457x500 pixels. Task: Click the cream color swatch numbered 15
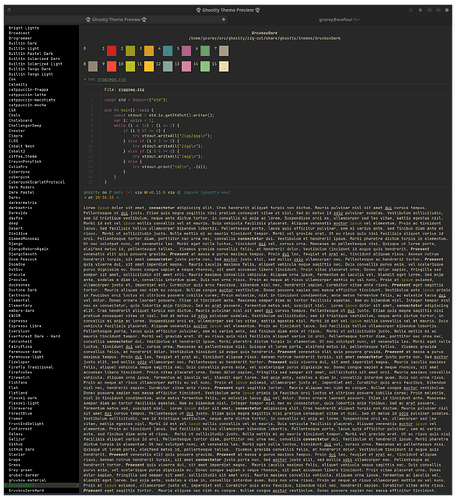tap(224, 66)
